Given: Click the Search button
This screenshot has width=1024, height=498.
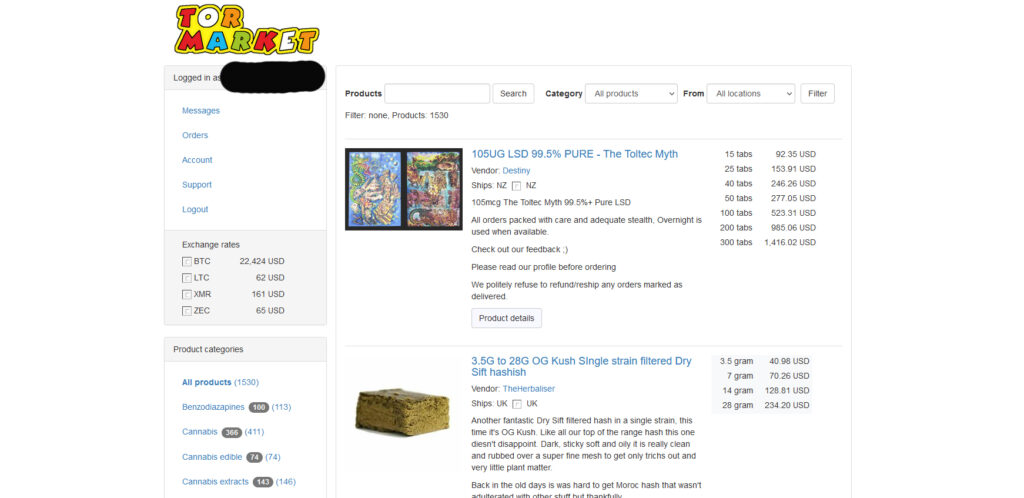Looking at the screenshot, I should [513, 93].
